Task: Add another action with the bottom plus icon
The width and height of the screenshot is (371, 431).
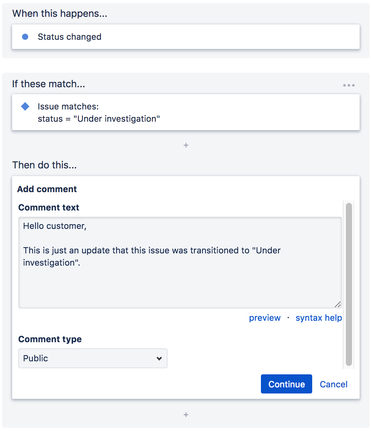Action: tap(186, 415)
